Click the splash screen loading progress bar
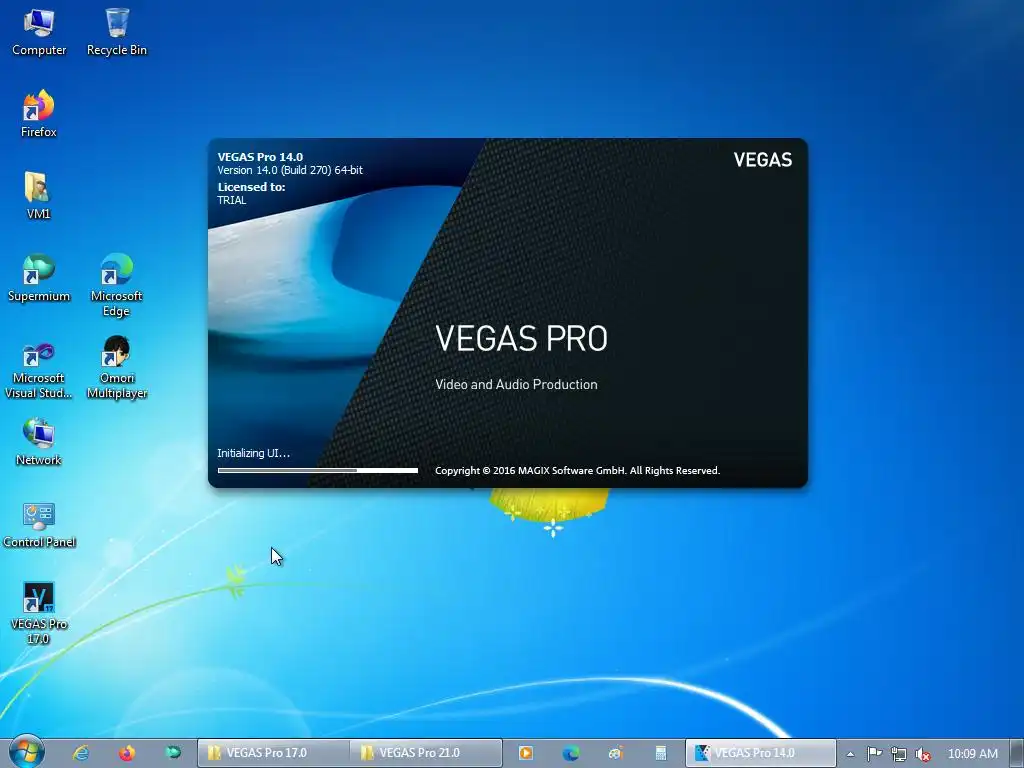1024x768 pixels. tap(318, 470)
